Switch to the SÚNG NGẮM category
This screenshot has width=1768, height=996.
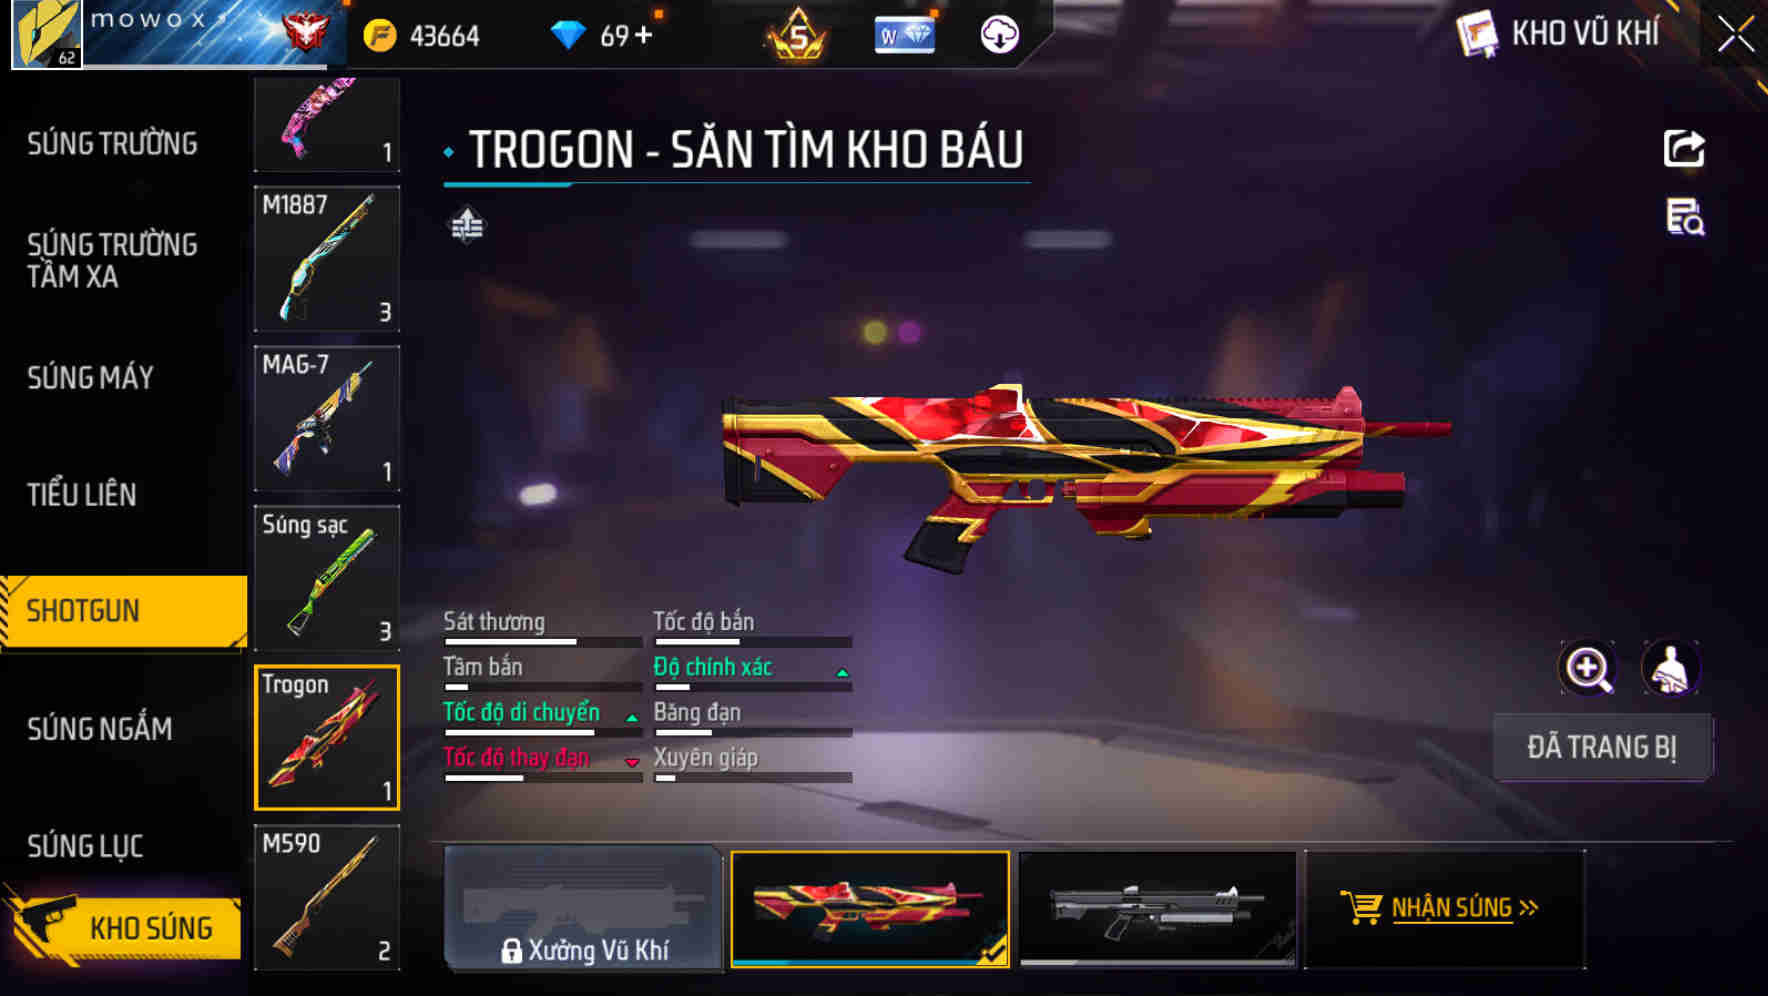[100, 729]
